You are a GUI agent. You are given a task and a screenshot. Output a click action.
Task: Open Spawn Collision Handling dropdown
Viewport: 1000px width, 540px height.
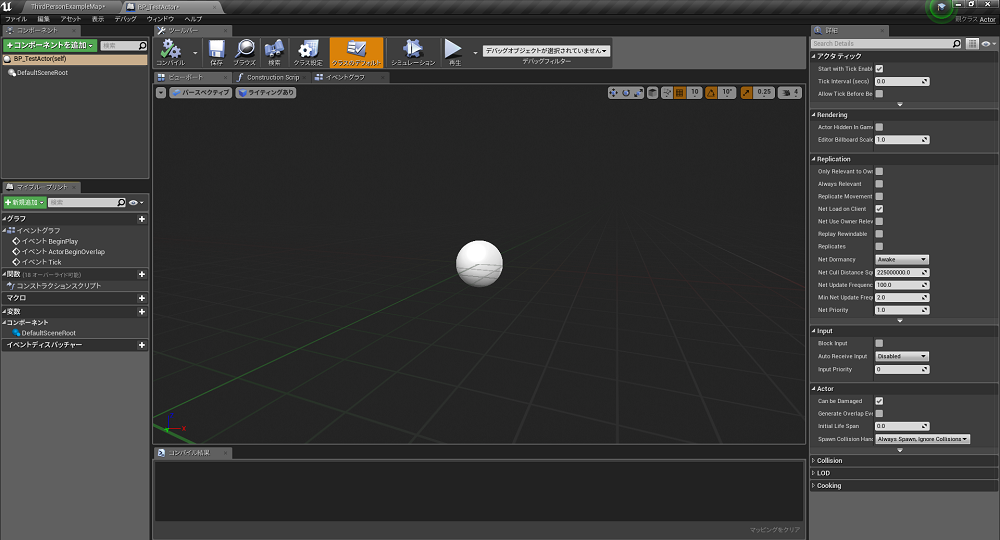(922, 439)
